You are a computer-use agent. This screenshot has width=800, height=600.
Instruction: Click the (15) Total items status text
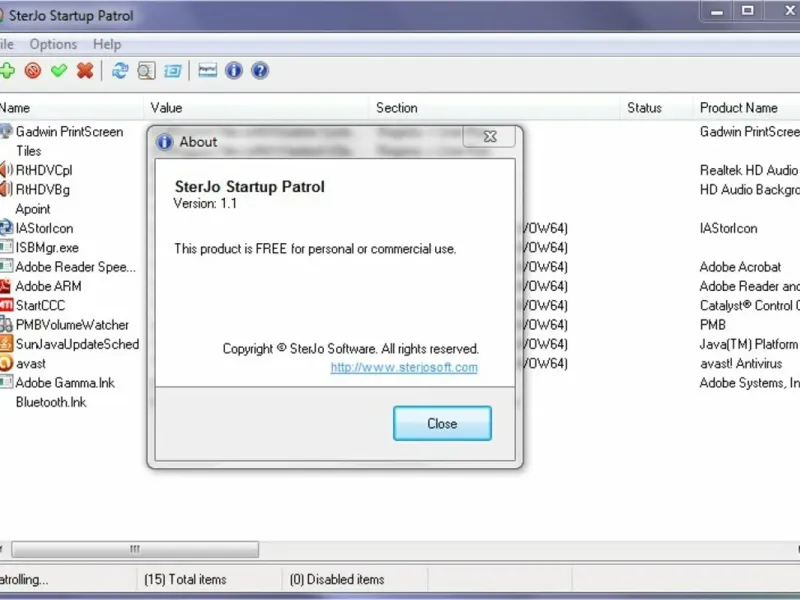coord(185,580)
